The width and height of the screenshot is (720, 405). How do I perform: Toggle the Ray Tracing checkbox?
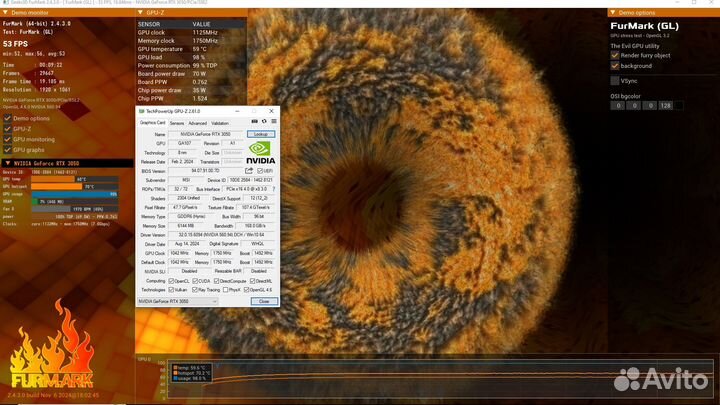click(195, 290)
